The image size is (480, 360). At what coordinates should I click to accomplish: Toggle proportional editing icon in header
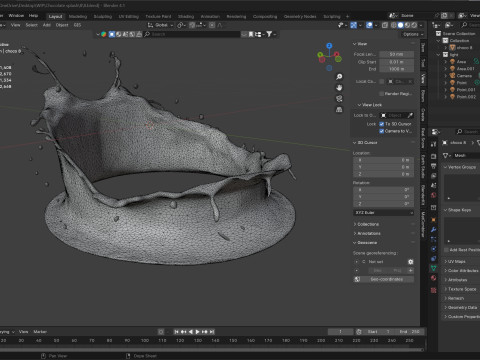(212, 25)
